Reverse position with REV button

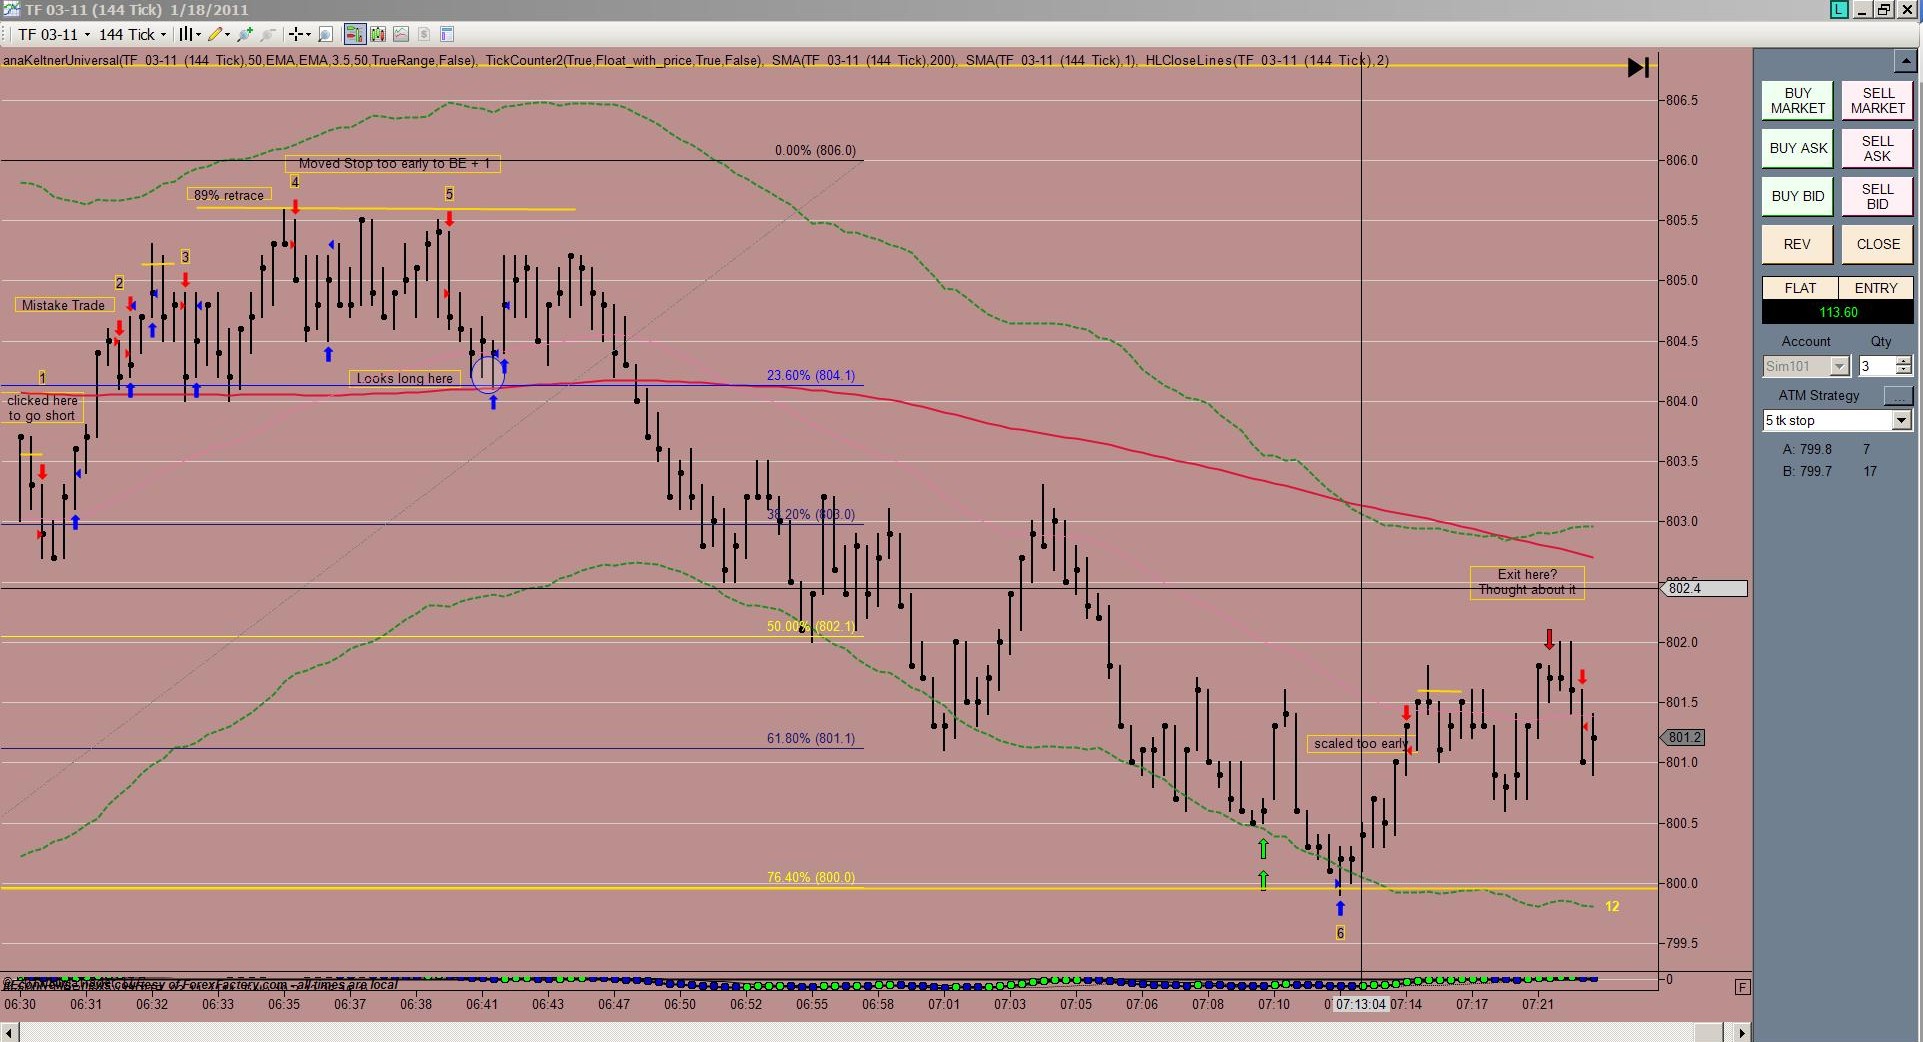[1797, 244]
